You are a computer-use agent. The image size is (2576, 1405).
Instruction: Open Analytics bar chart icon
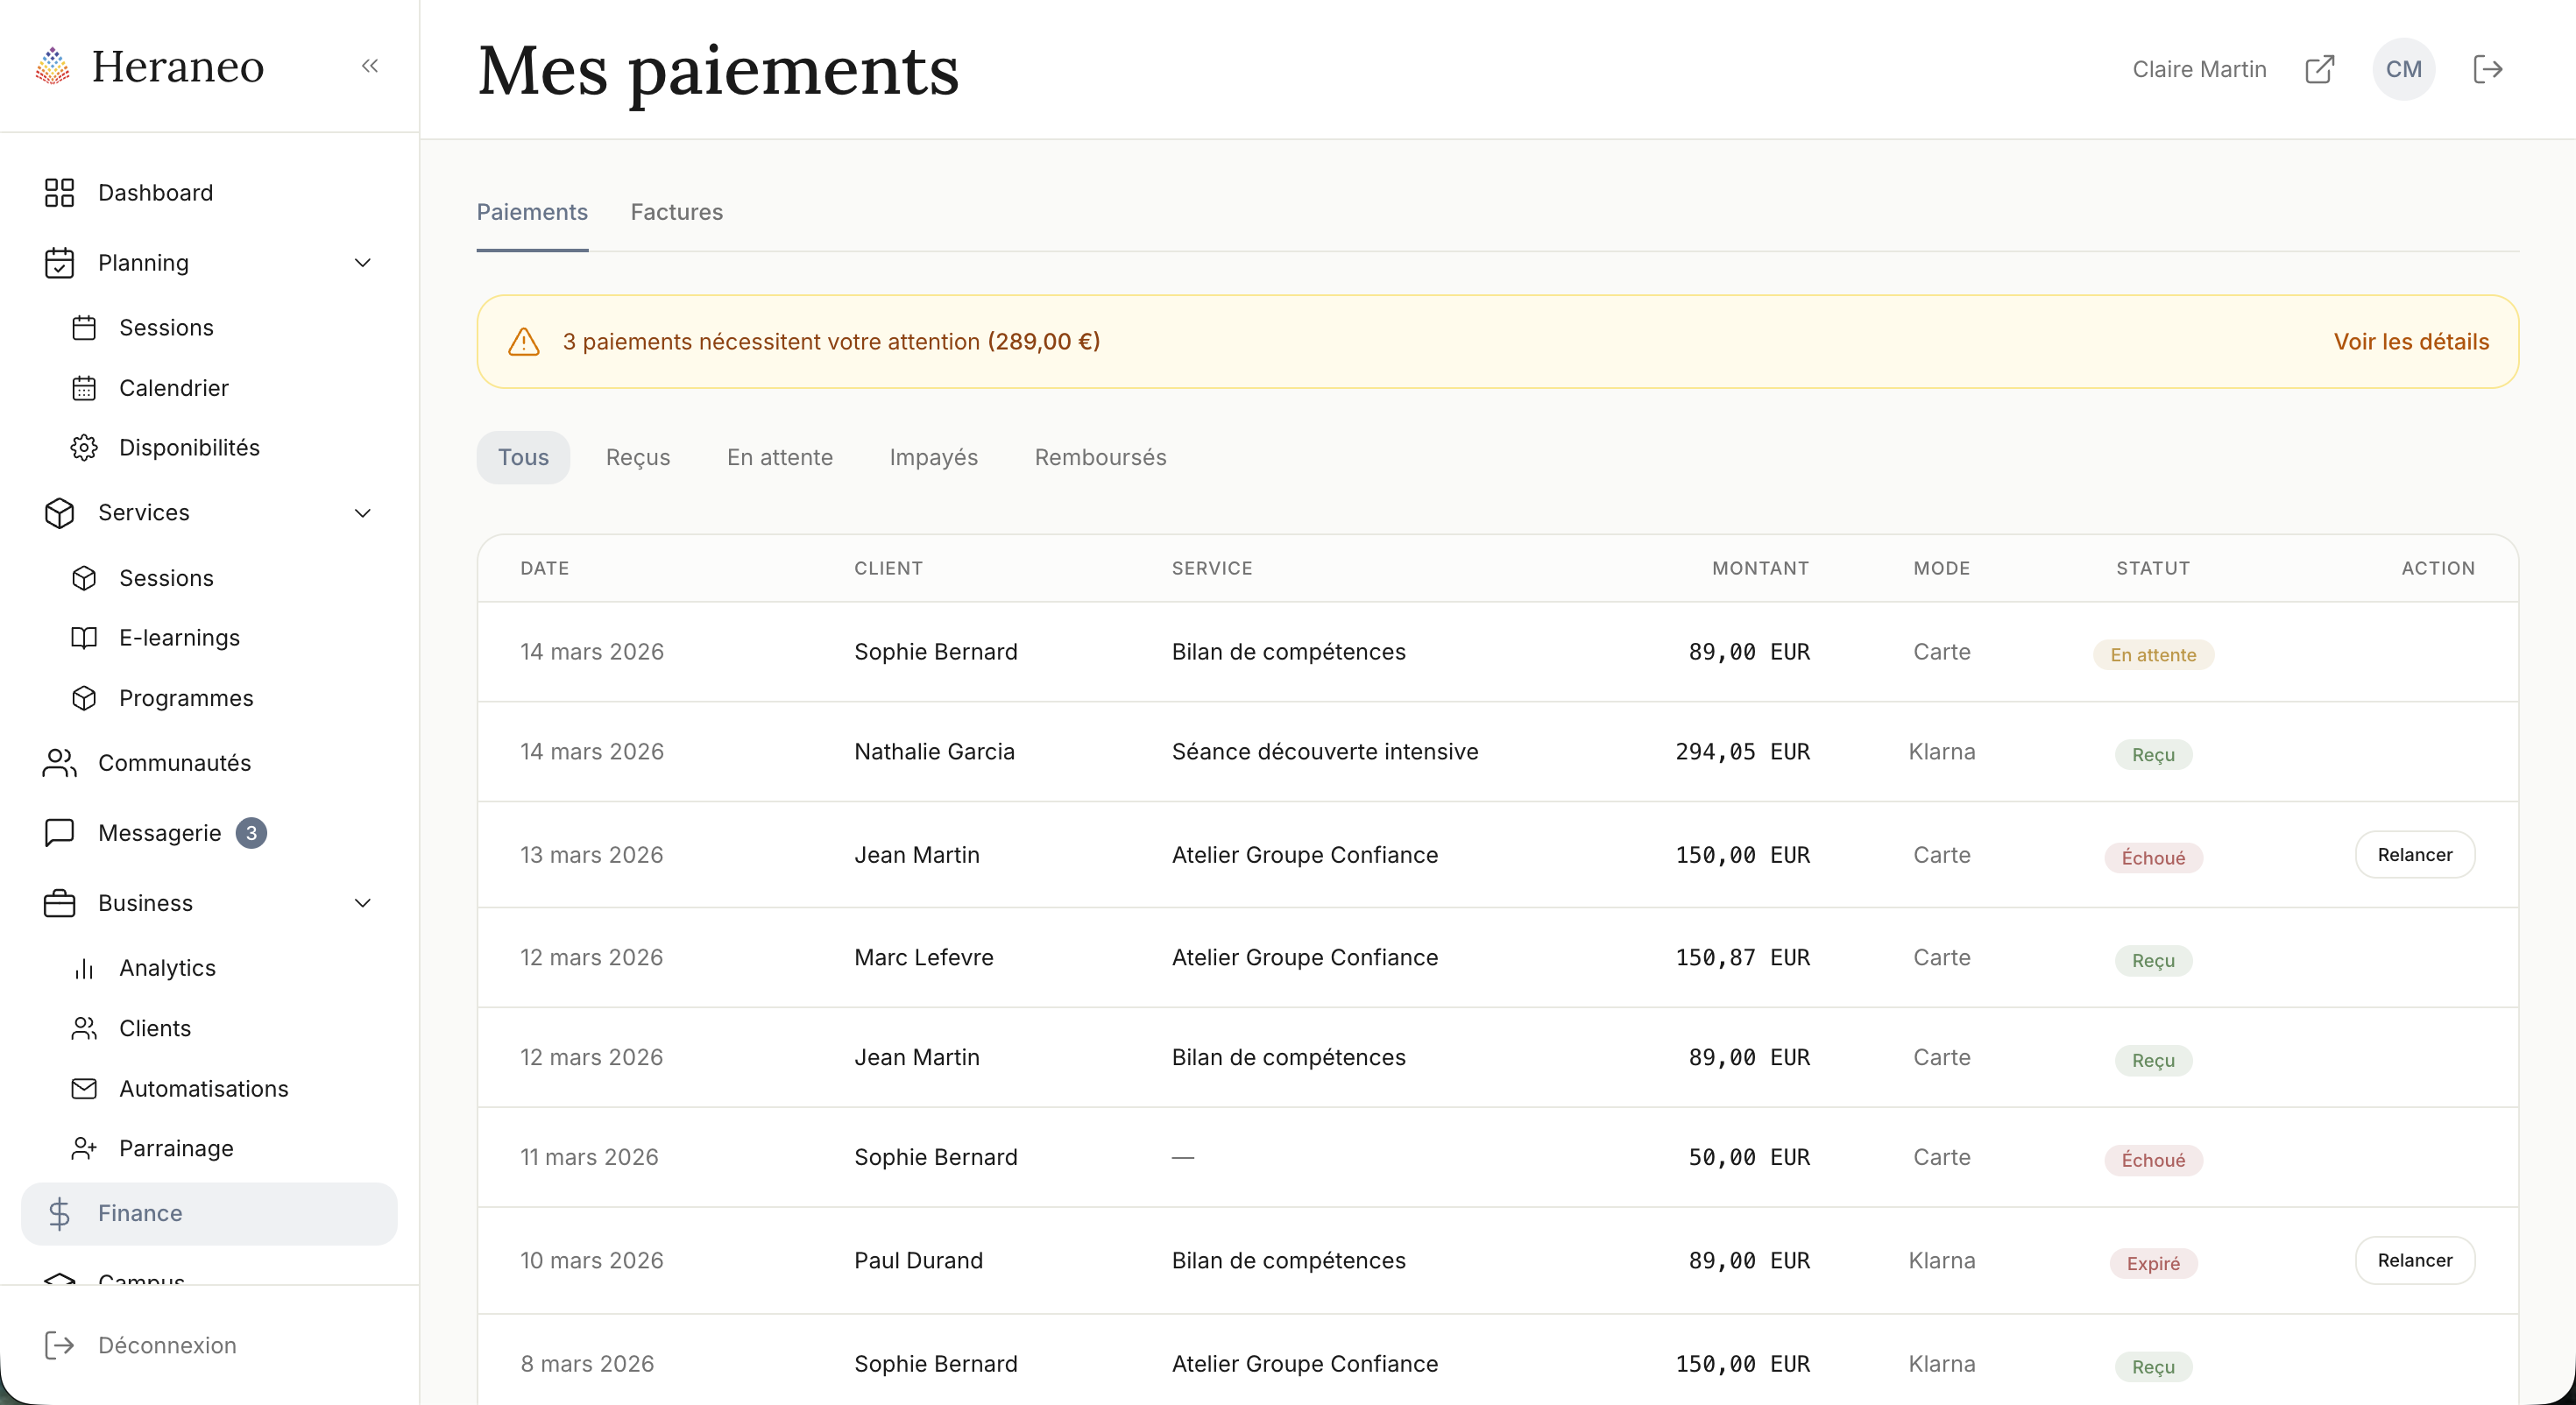click(x=84, y=968)
